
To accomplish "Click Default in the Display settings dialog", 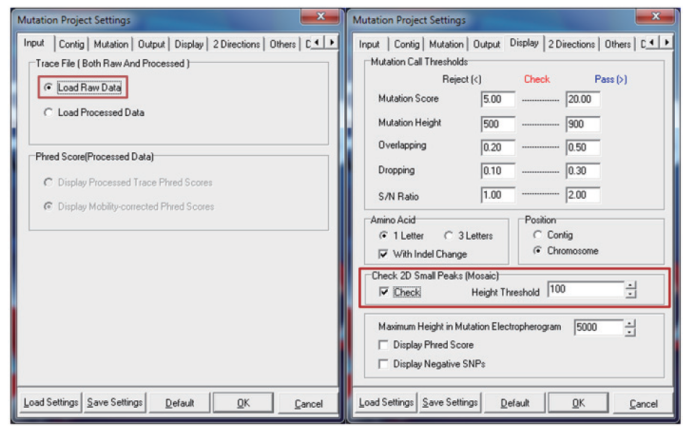I will (x=515, y=403).
